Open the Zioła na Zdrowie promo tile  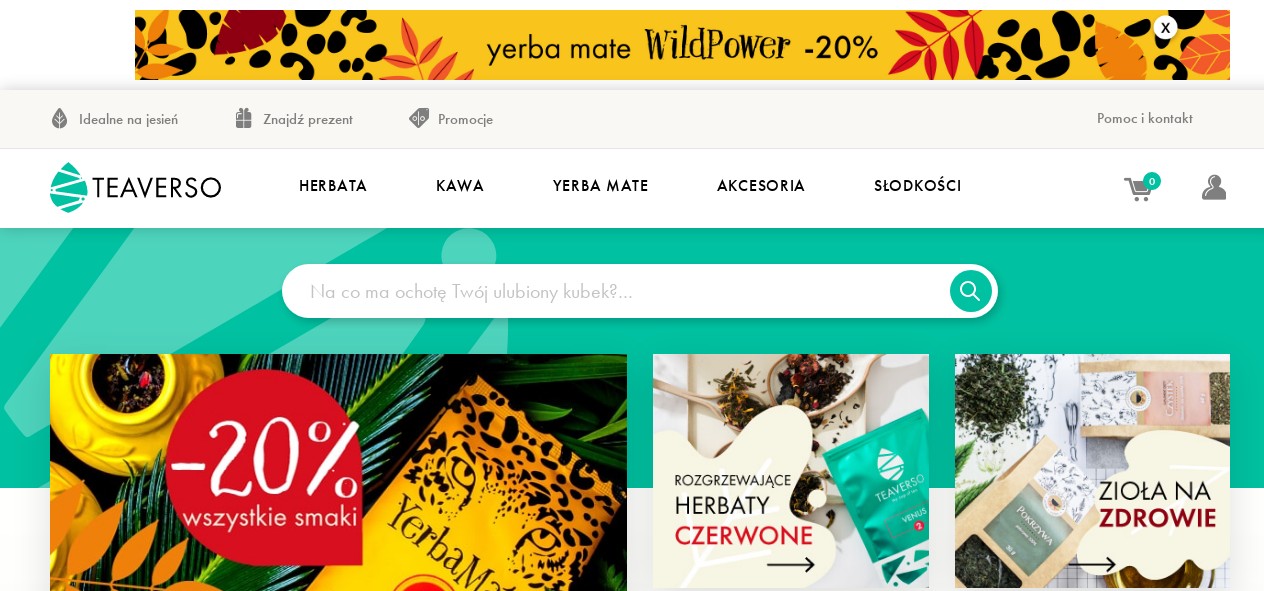1092,471
